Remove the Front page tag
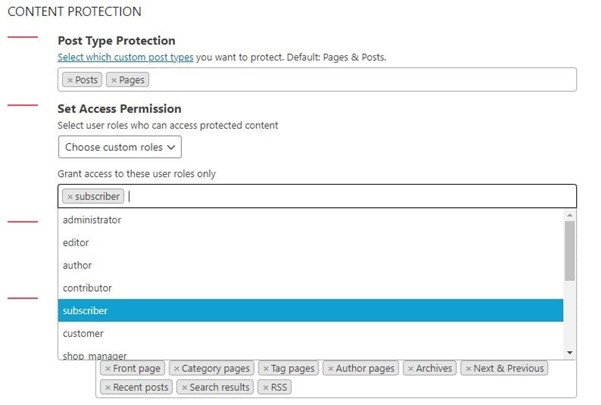 108,369
